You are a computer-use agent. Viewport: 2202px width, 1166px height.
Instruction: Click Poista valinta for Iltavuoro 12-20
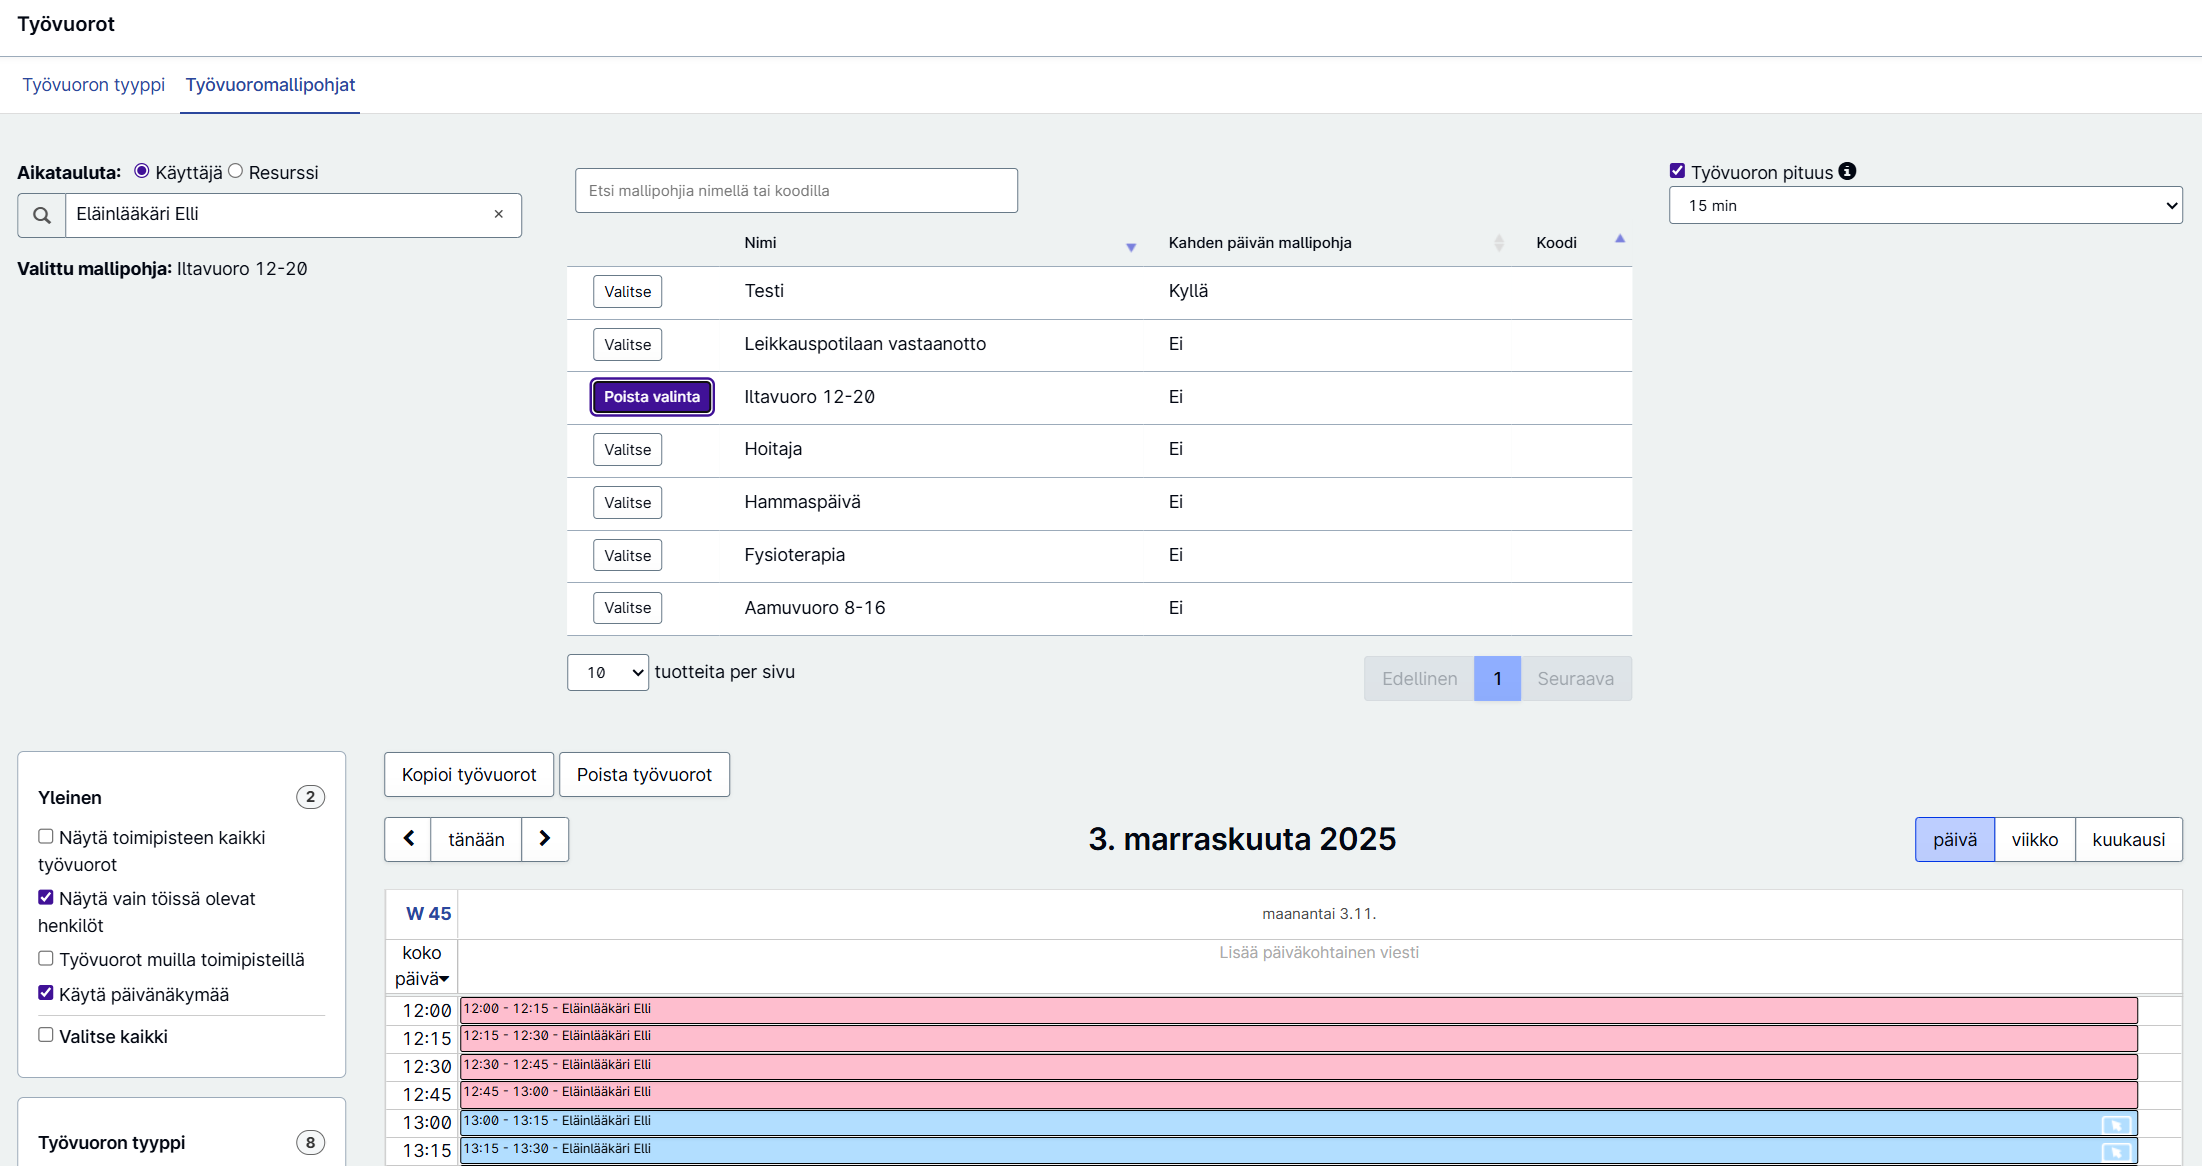(x=652, y=397)
